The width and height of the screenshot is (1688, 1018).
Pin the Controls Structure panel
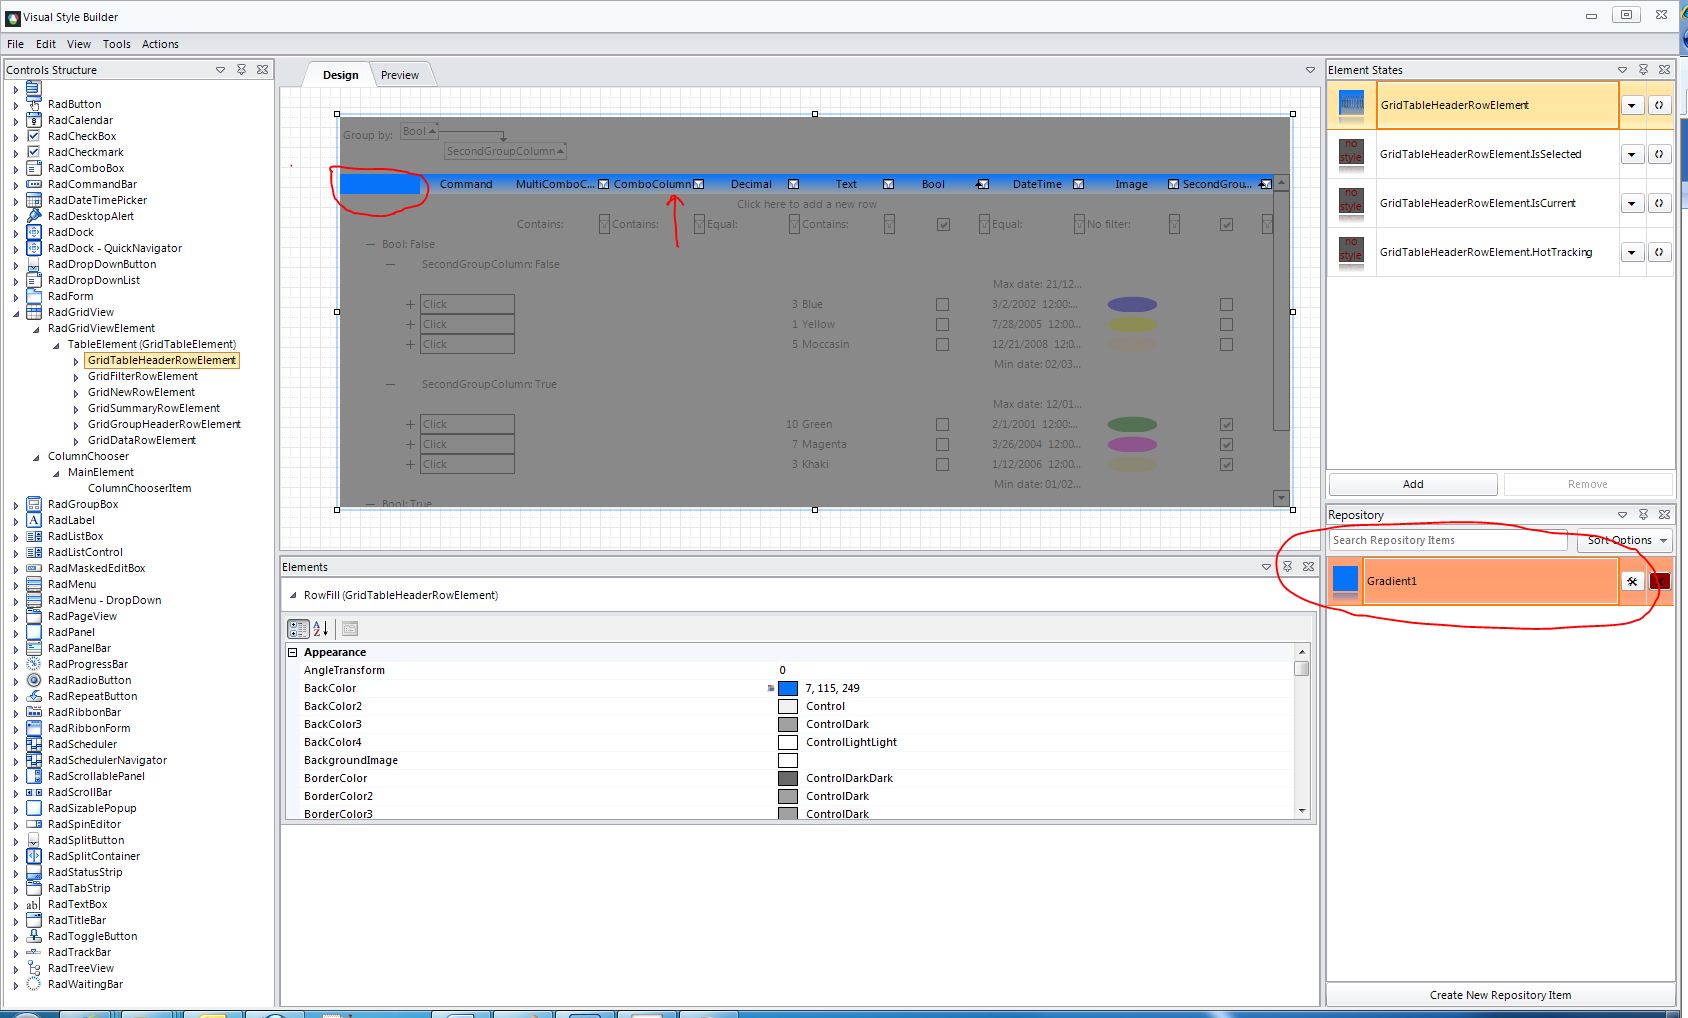click(x=241, y=70)
